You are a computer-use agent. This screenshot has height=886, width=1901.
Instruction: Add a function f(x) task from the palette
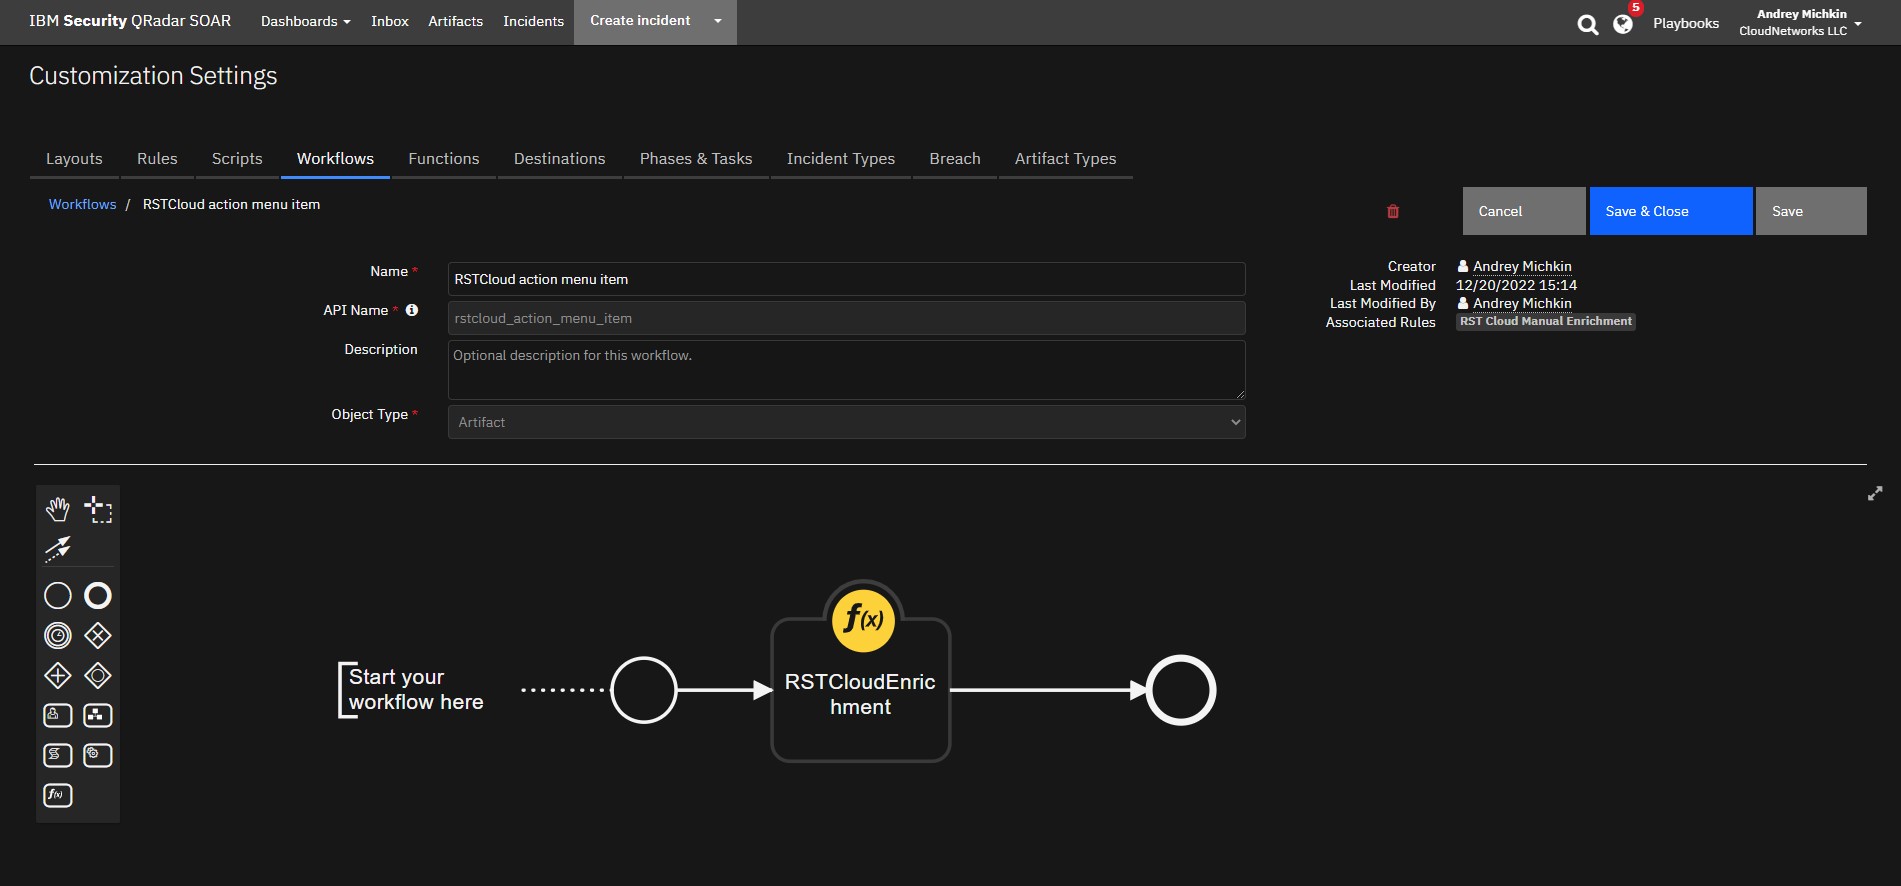[58, 795]
